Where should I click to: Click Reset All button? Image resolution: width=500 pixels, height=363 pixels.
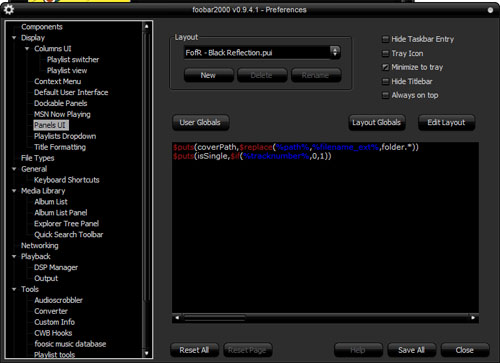coord(194,350)
